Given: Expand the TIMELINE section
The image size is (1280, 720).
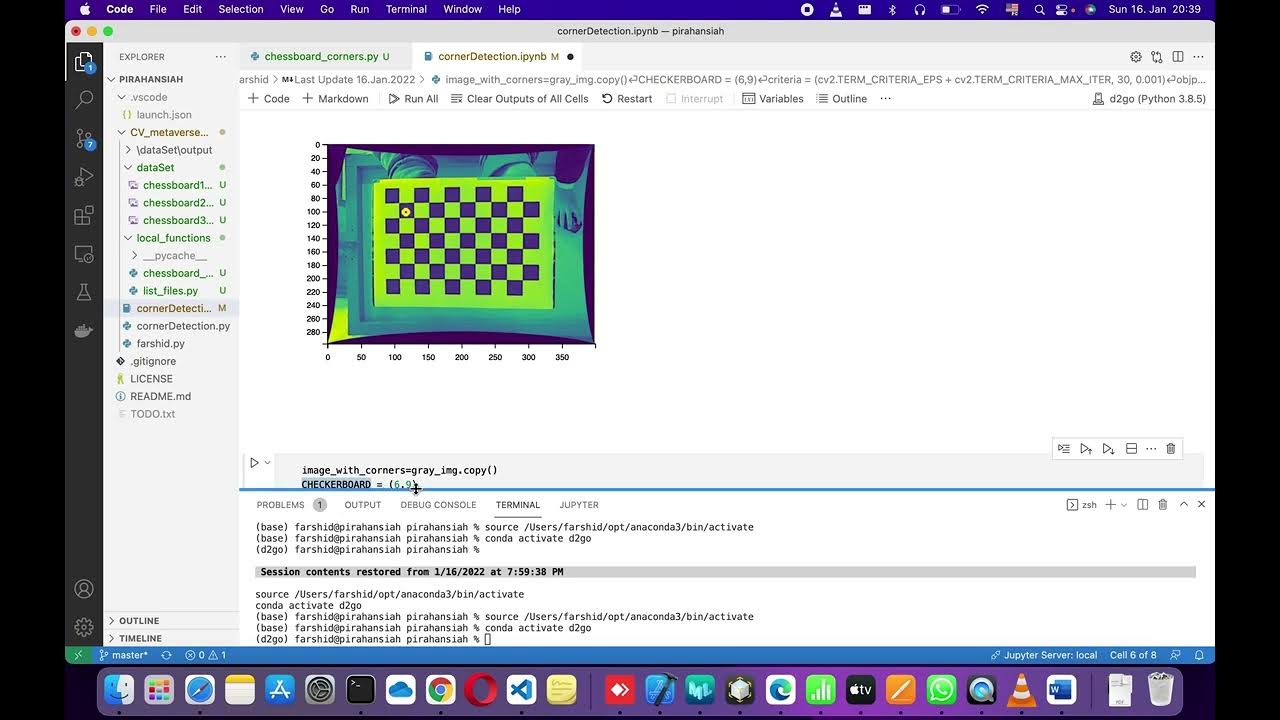Looking at the screenshot, I should point(140,638).
